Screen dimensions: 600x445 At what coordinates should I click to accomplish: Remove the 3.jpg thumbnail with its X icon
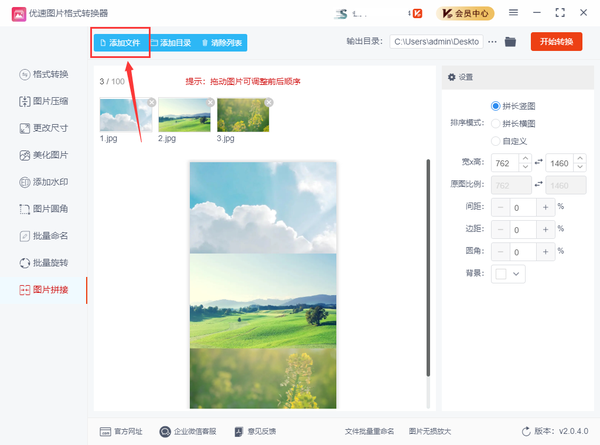(268, 101)
